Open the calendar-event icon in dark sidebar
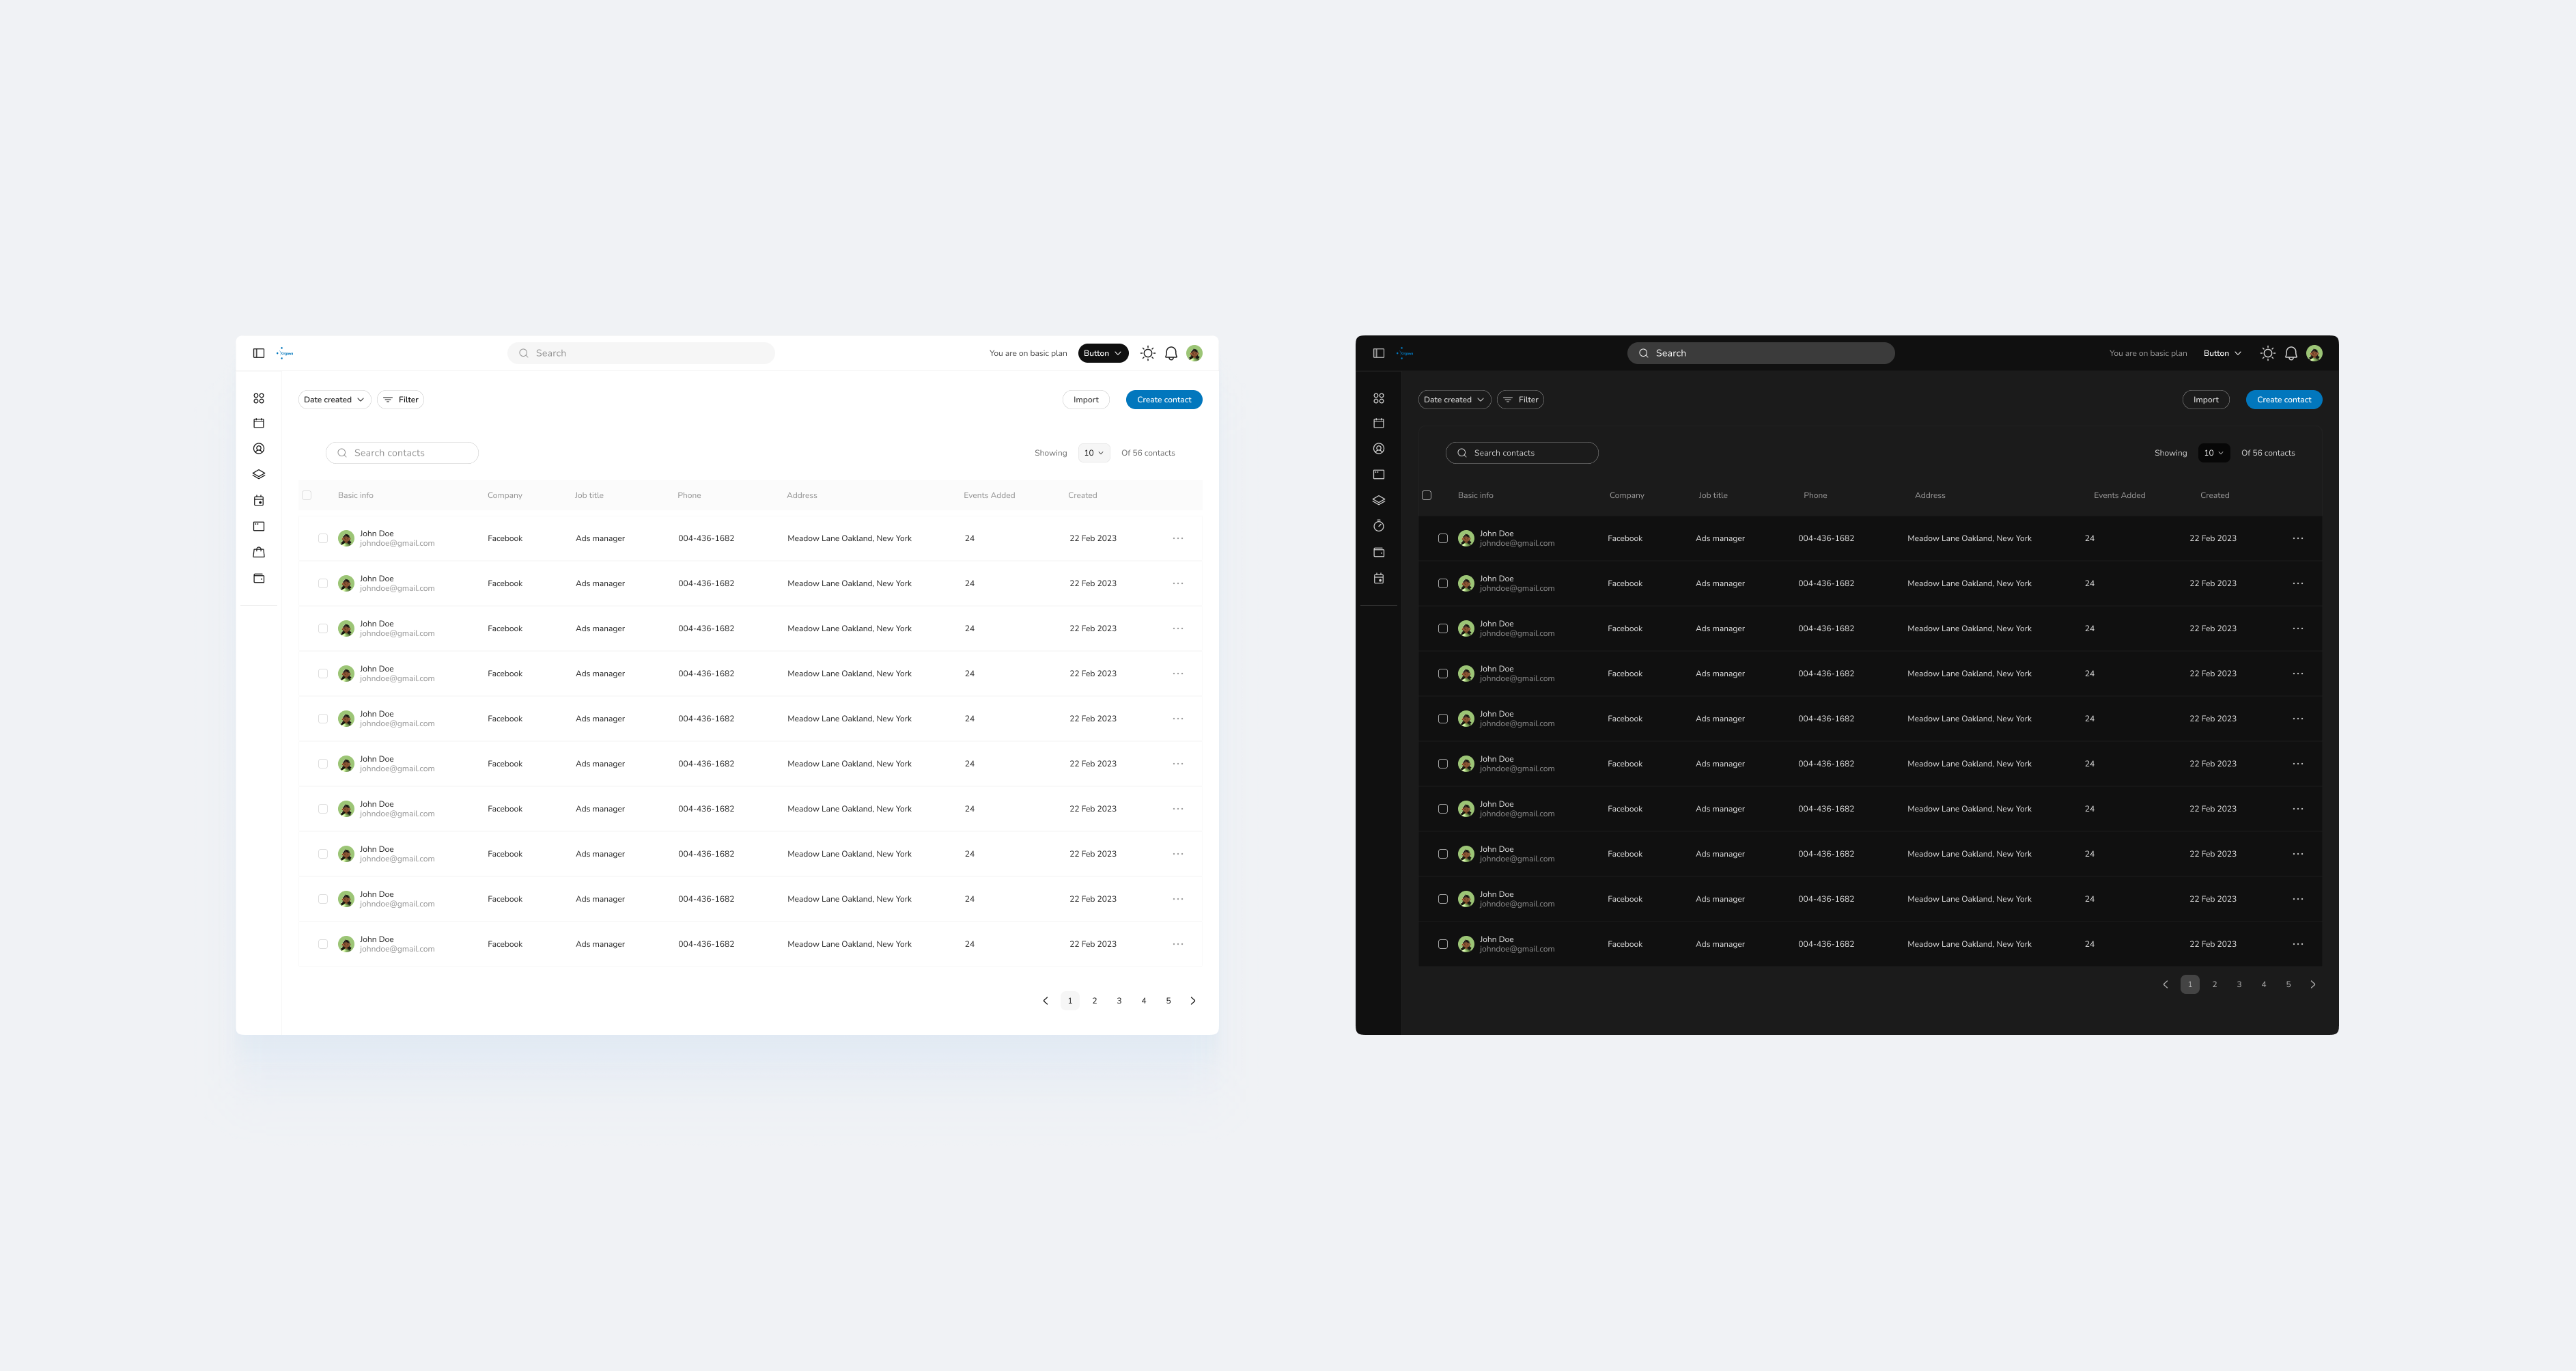 1378,578
